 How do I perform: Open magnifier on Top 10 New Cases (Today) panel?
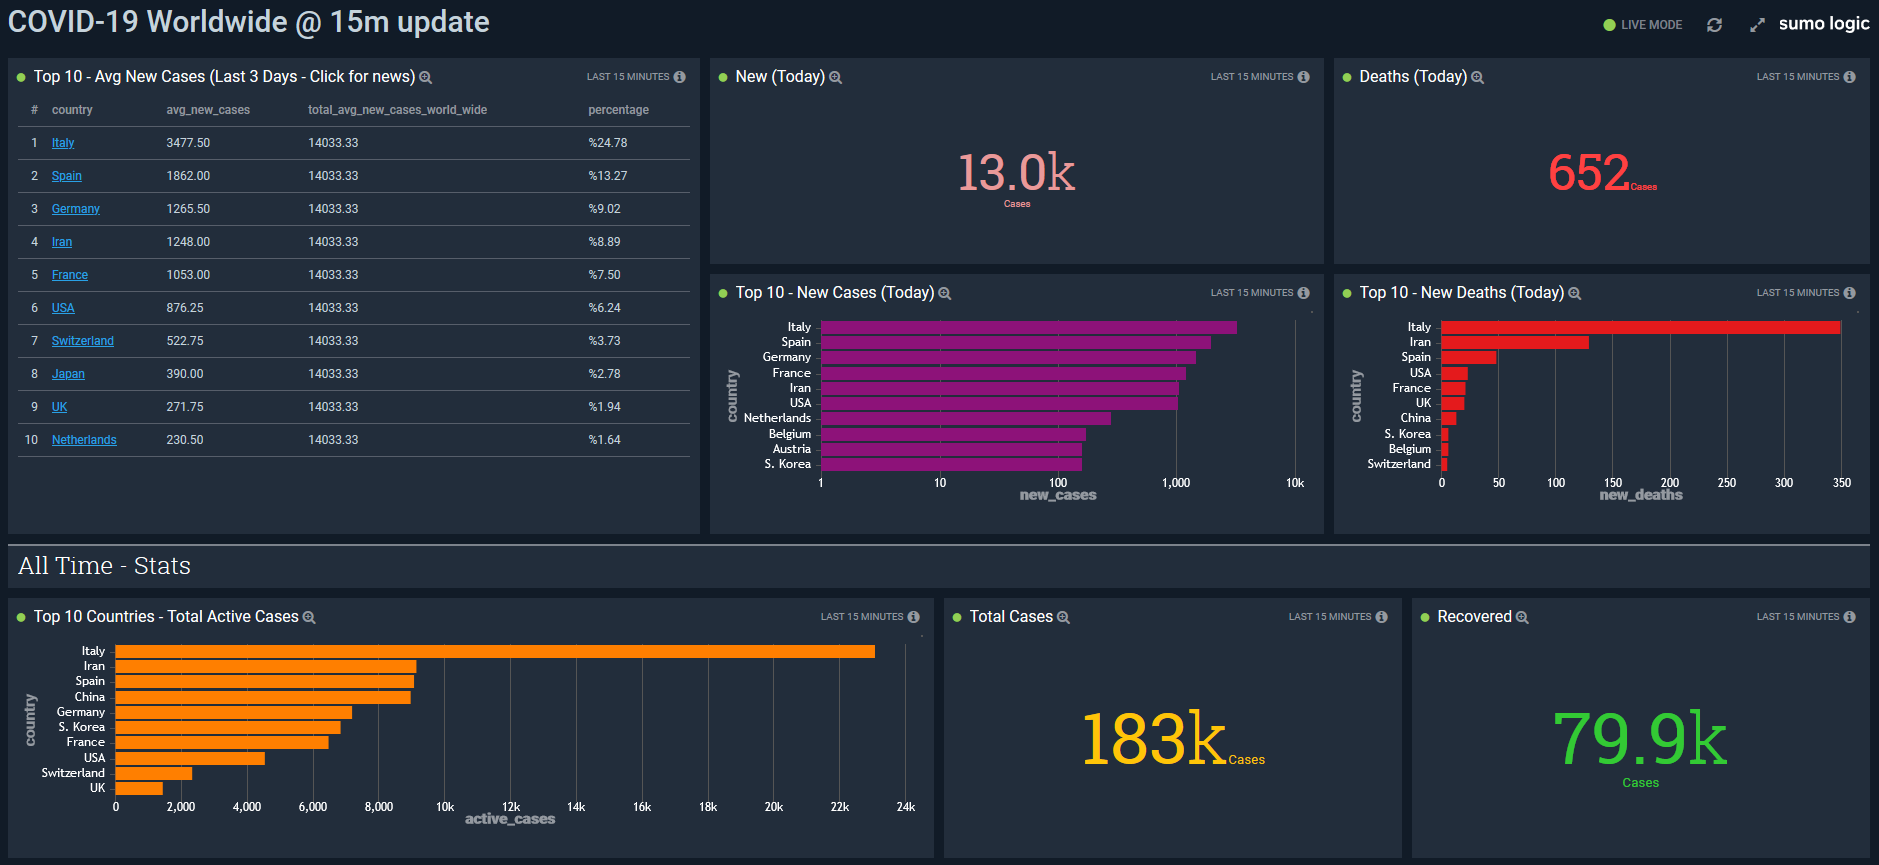(944, 294)
